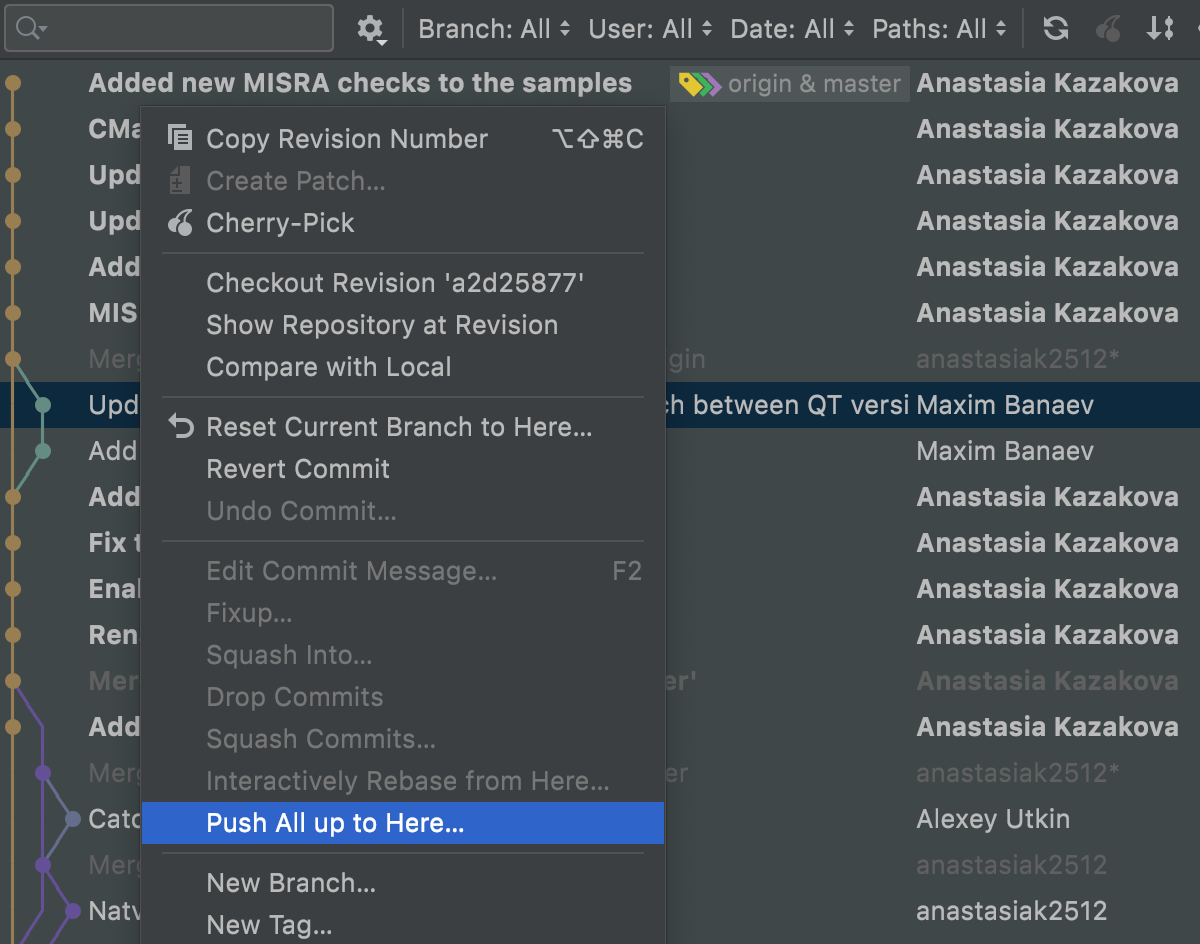Image resolution: width=1200 pixels, height=944 pixels.
Task: Click the top commit graph node
Action: click(12, 83)
